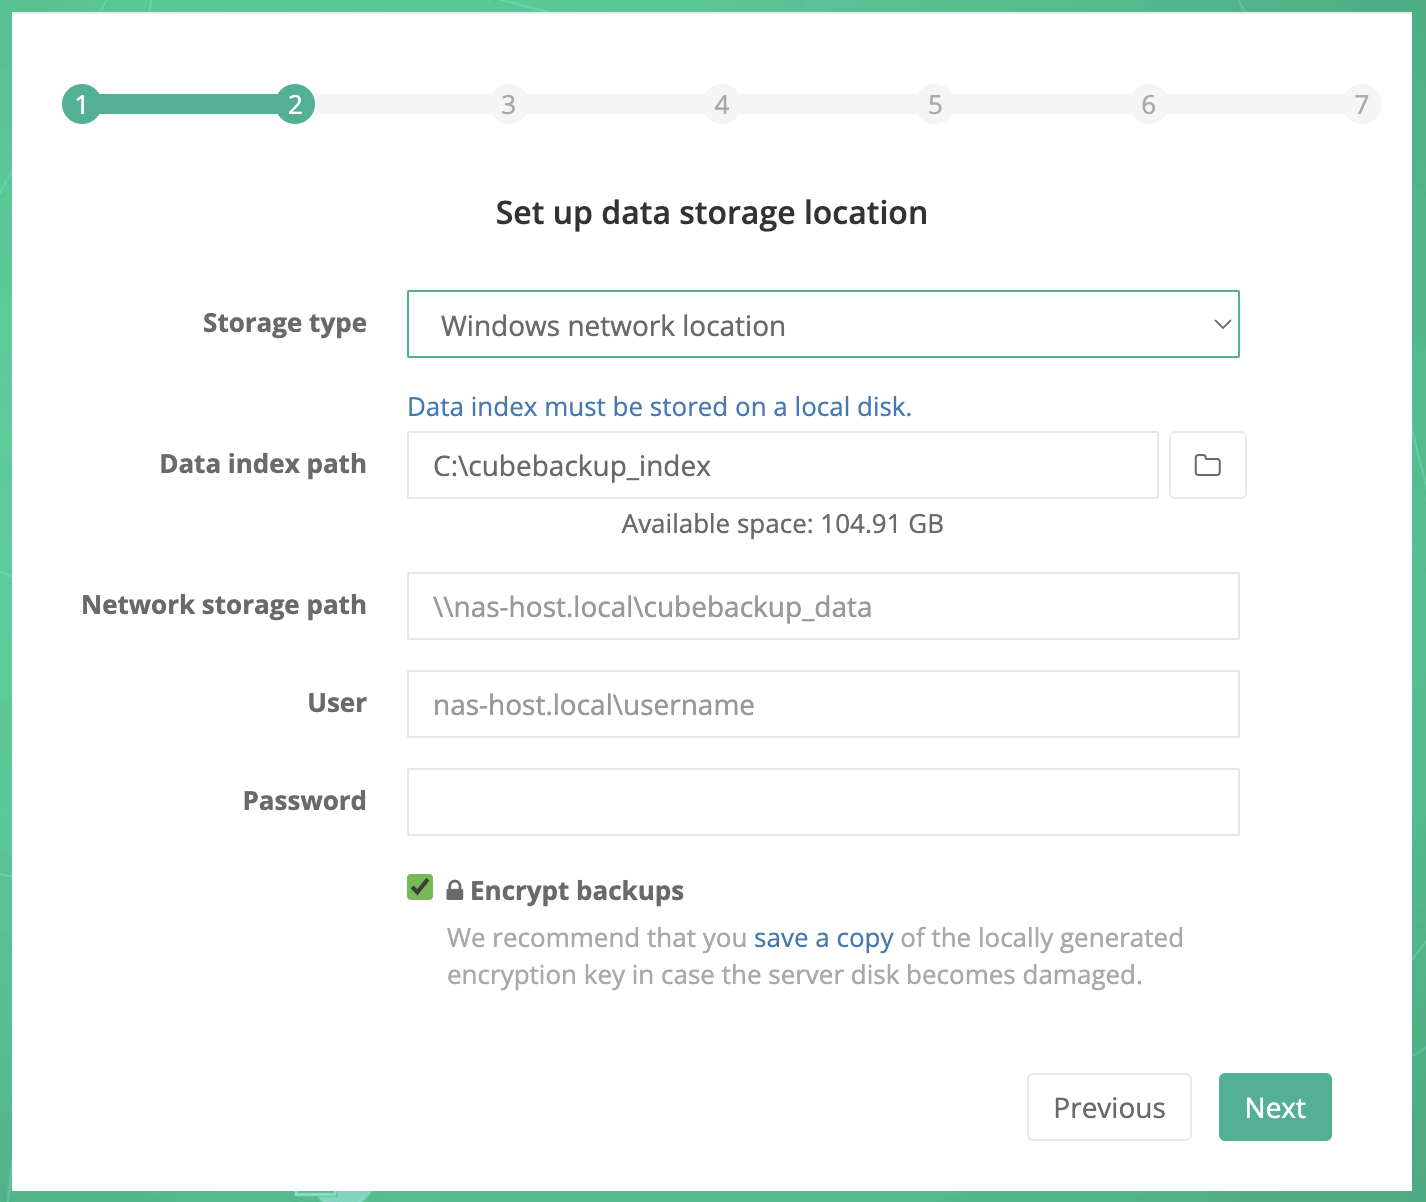
Task: Click step 1 circle on progress bar
Action: point(82,104)
